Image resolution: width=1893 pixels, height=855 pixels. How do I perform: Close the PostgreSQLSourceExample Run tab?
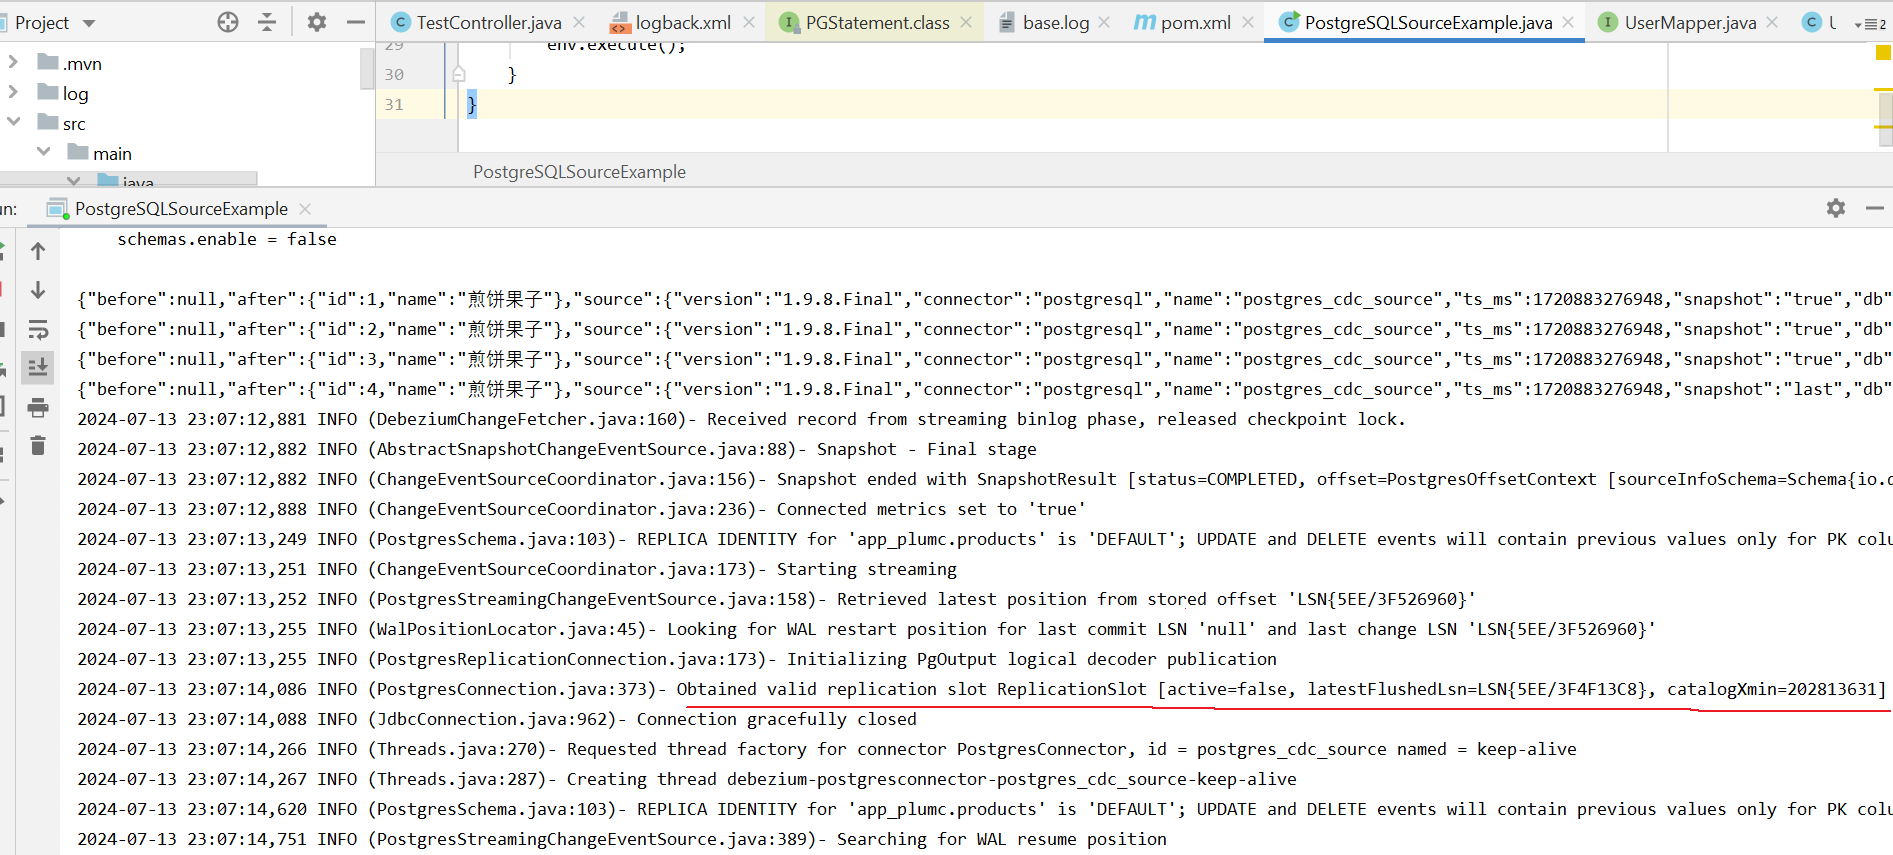pyautogui.click(x=305, y=208)
